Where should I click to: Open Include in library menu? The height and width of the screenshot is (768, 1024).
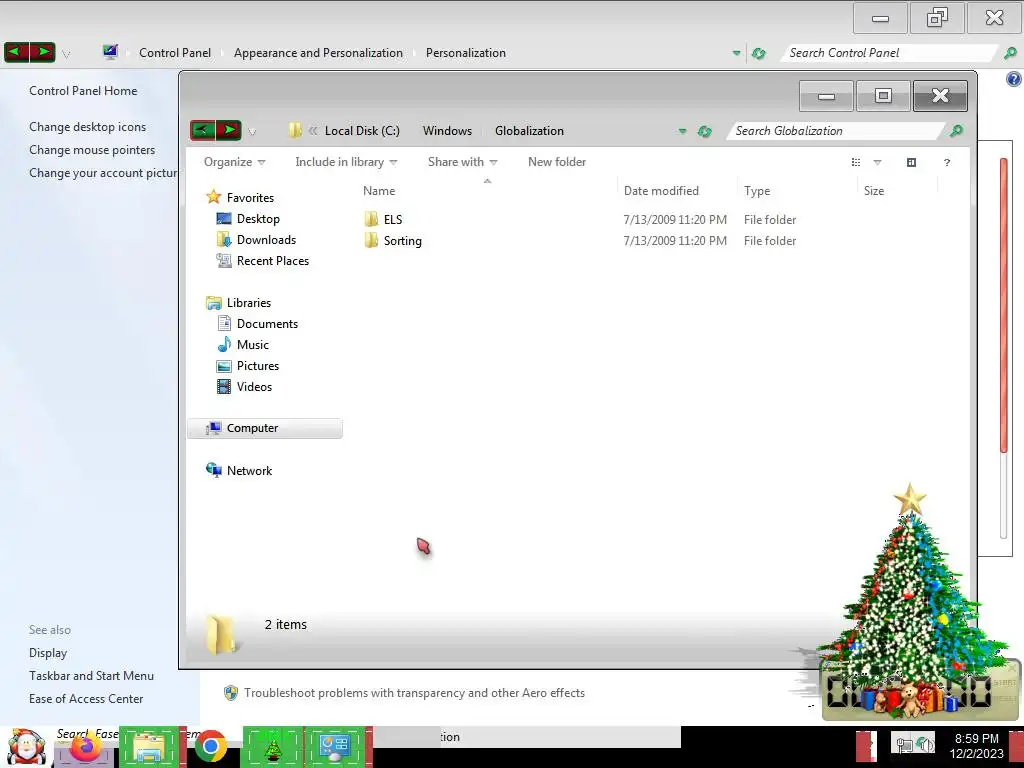click(x=346, y=162)
